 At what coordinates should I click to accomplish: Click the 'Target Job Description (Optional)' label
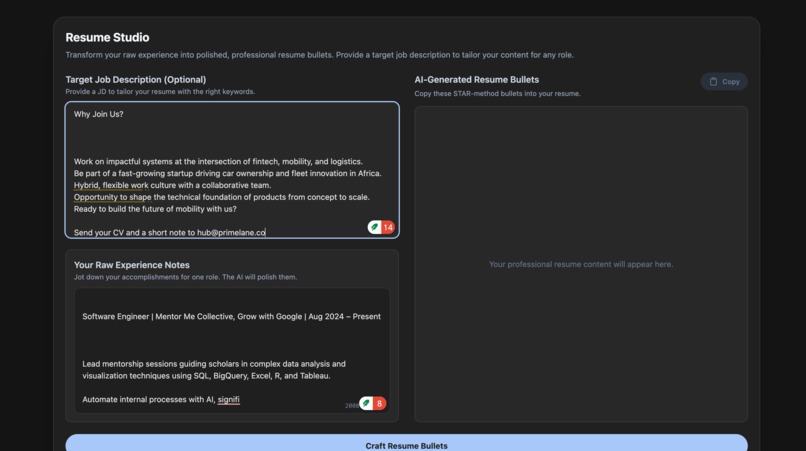coord(136,80)
